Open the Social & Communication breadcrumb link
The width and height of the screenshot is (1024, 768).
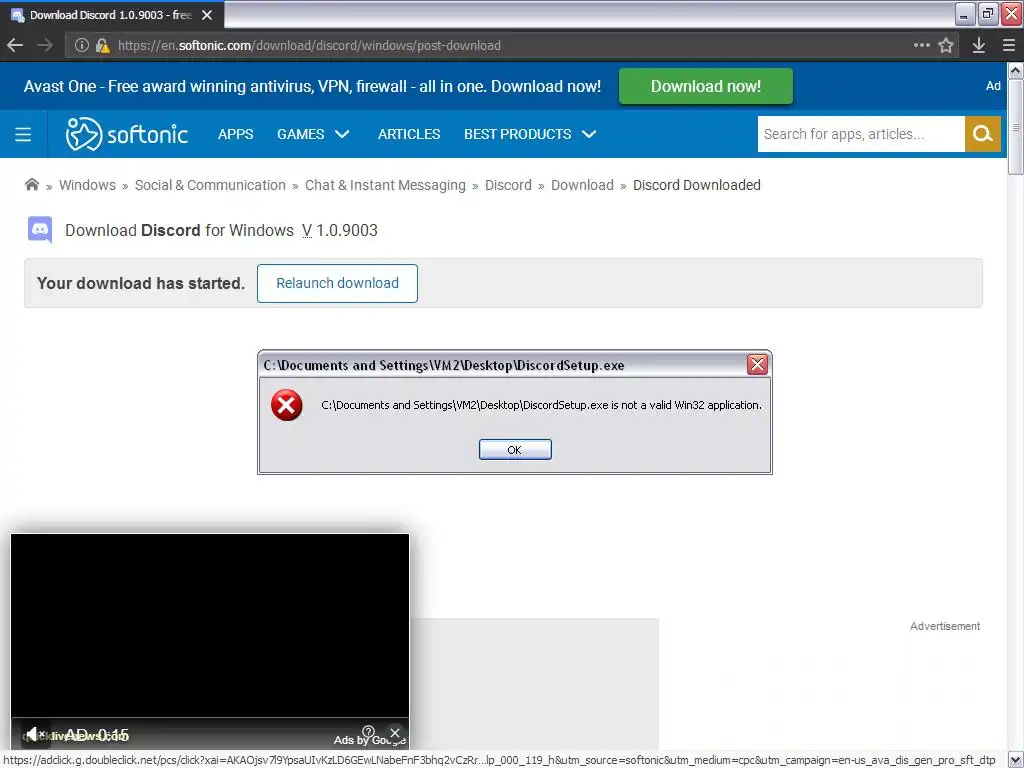[210, 185]
